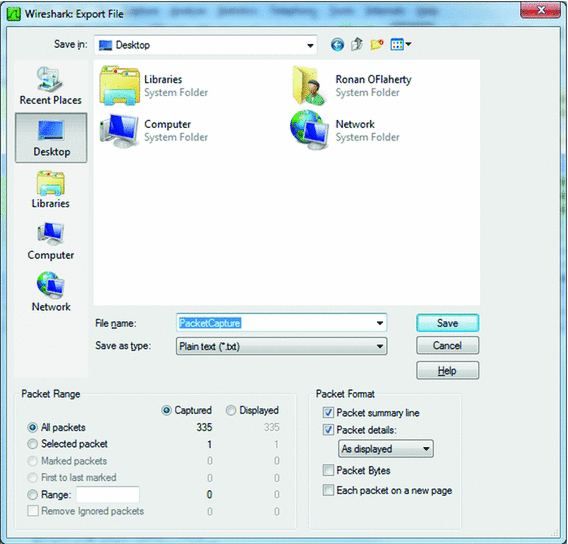
Task: Click the Save in label
Action: click(71, 44)
